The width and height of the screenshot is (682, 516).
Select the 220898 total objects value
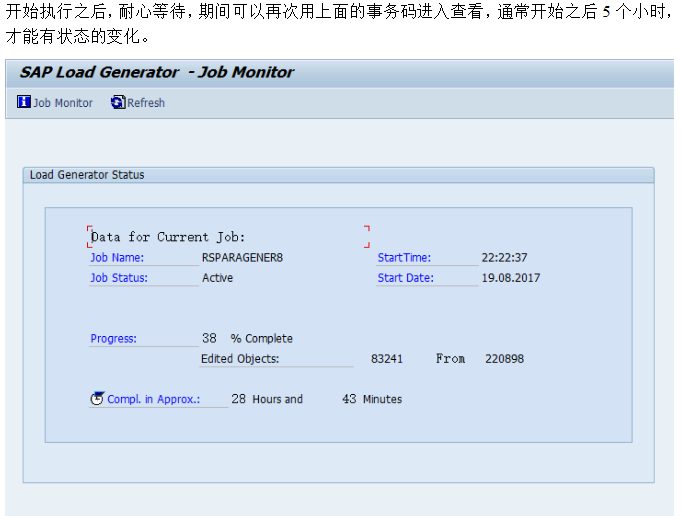click(x=504, y=359)
